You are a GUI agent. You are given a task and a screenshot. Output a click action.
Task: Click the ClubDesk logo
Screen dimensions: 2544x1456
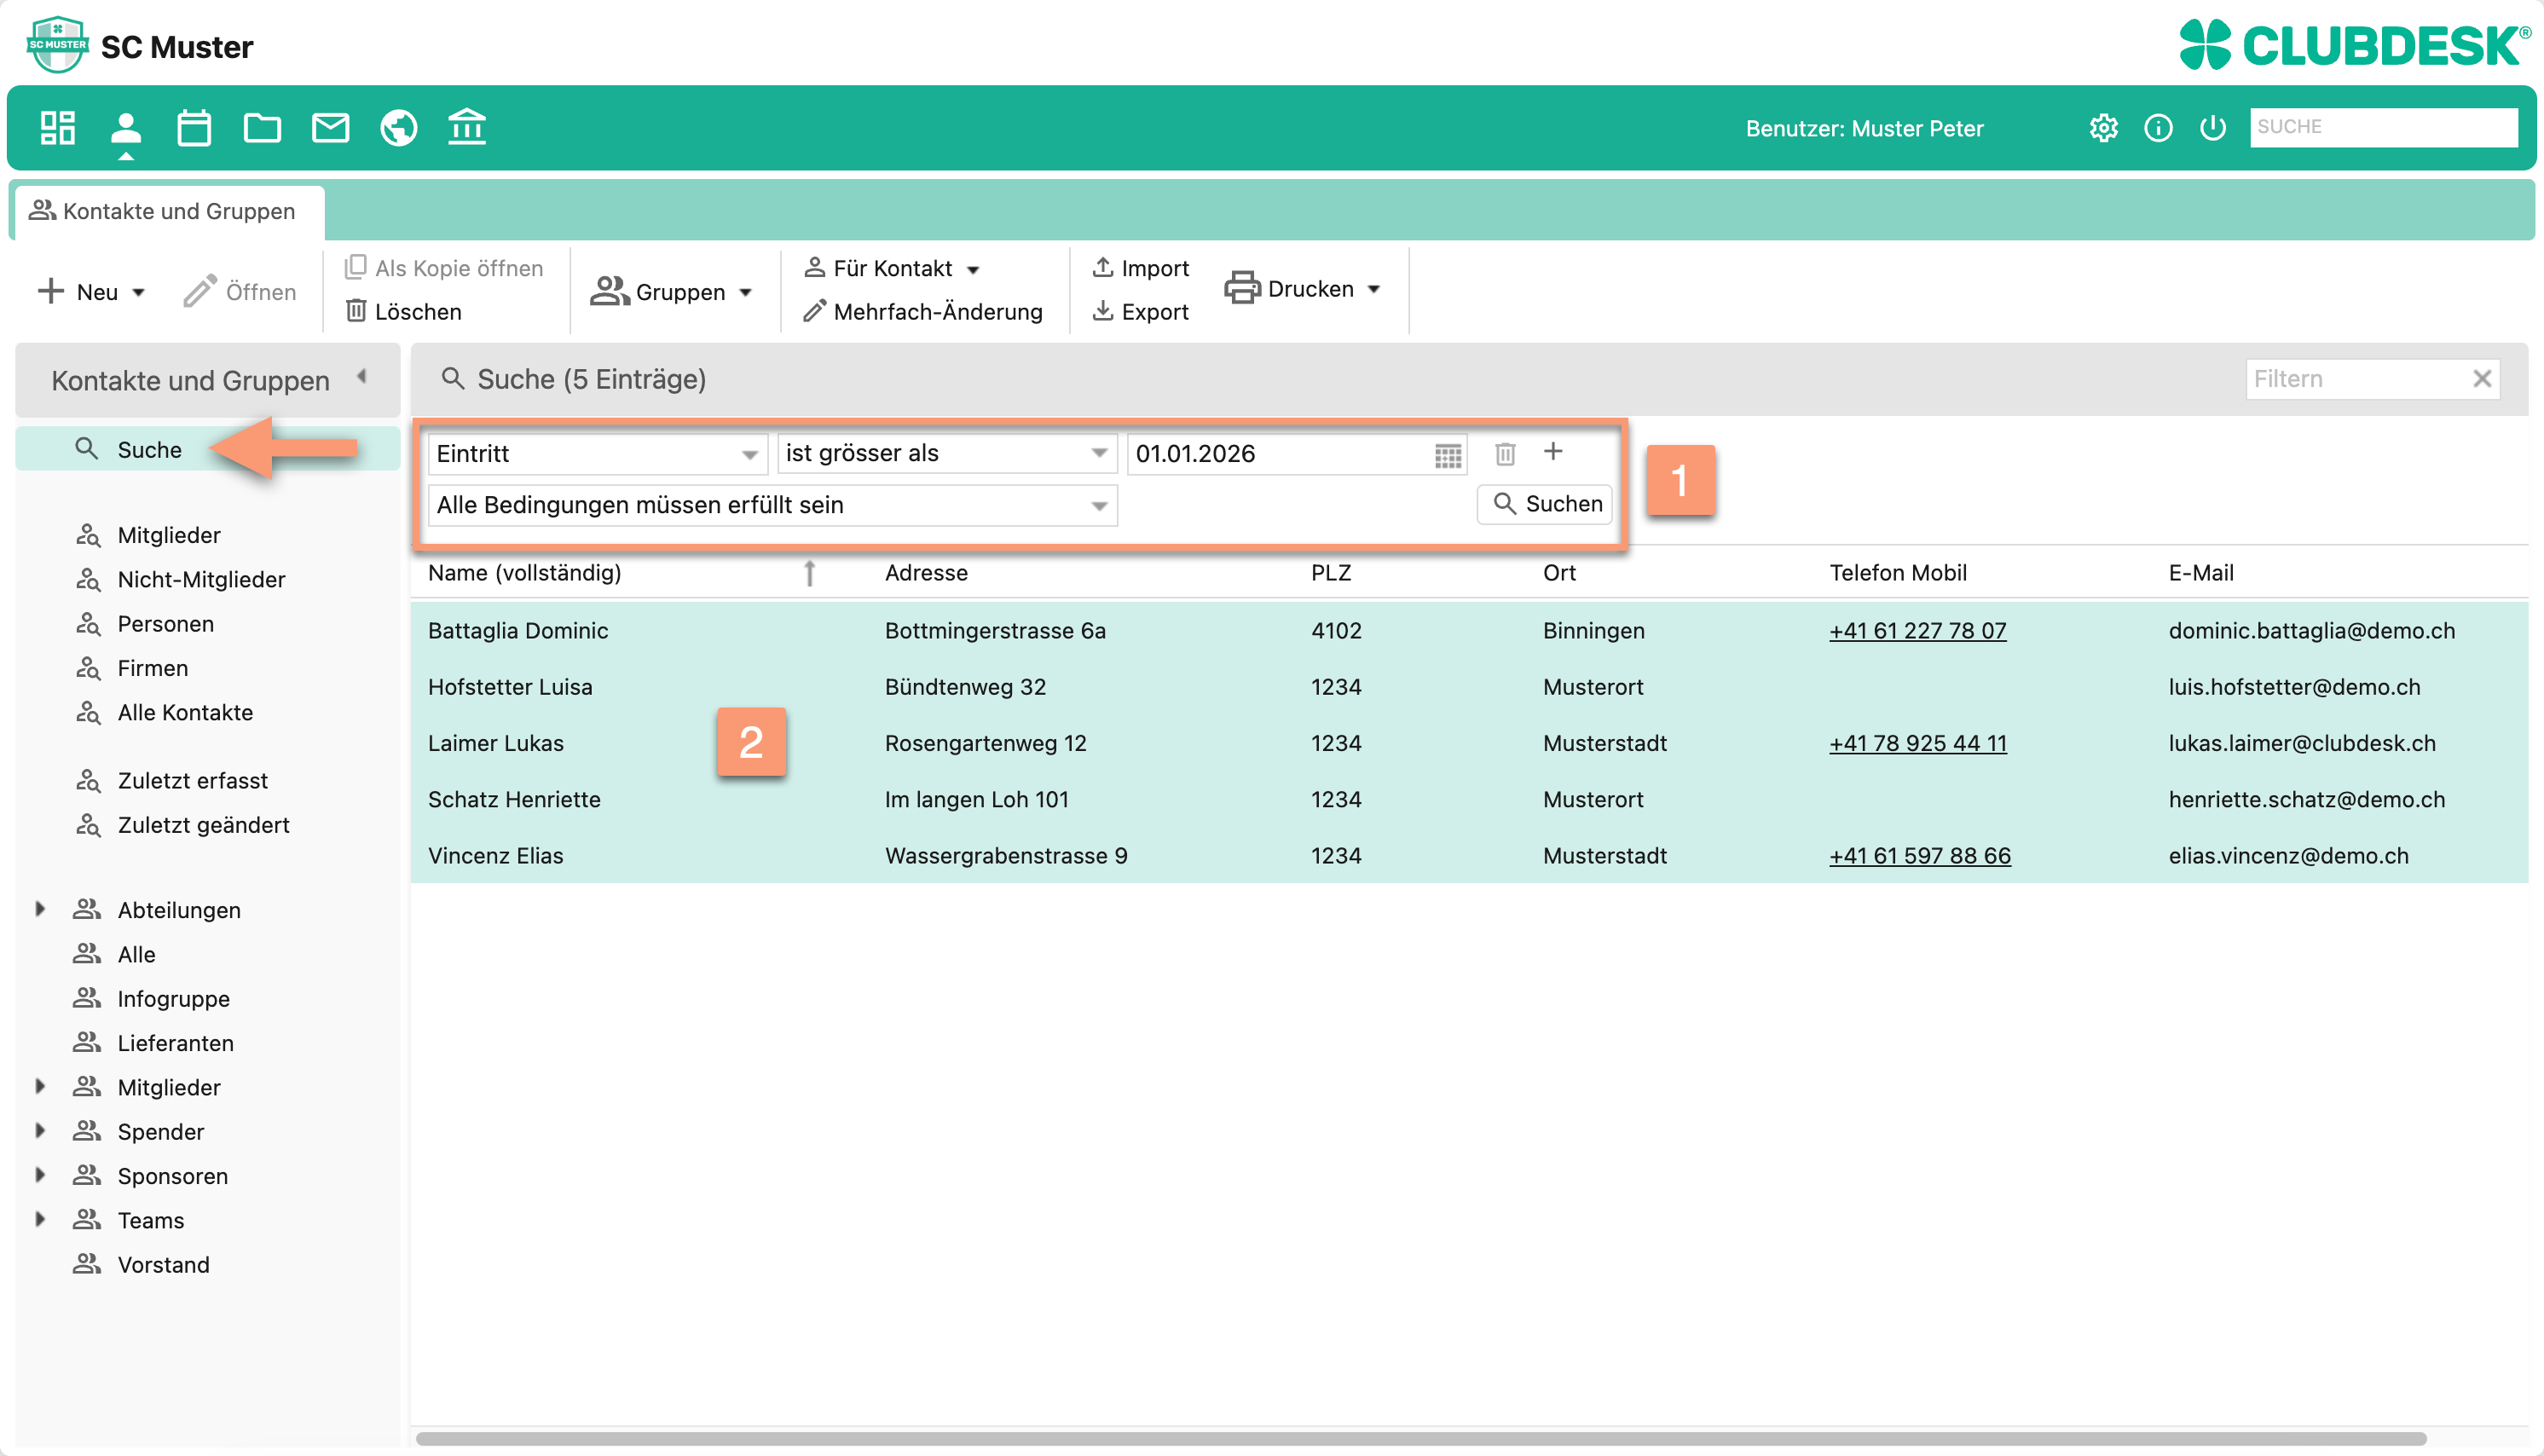[x=2354, y=45]
